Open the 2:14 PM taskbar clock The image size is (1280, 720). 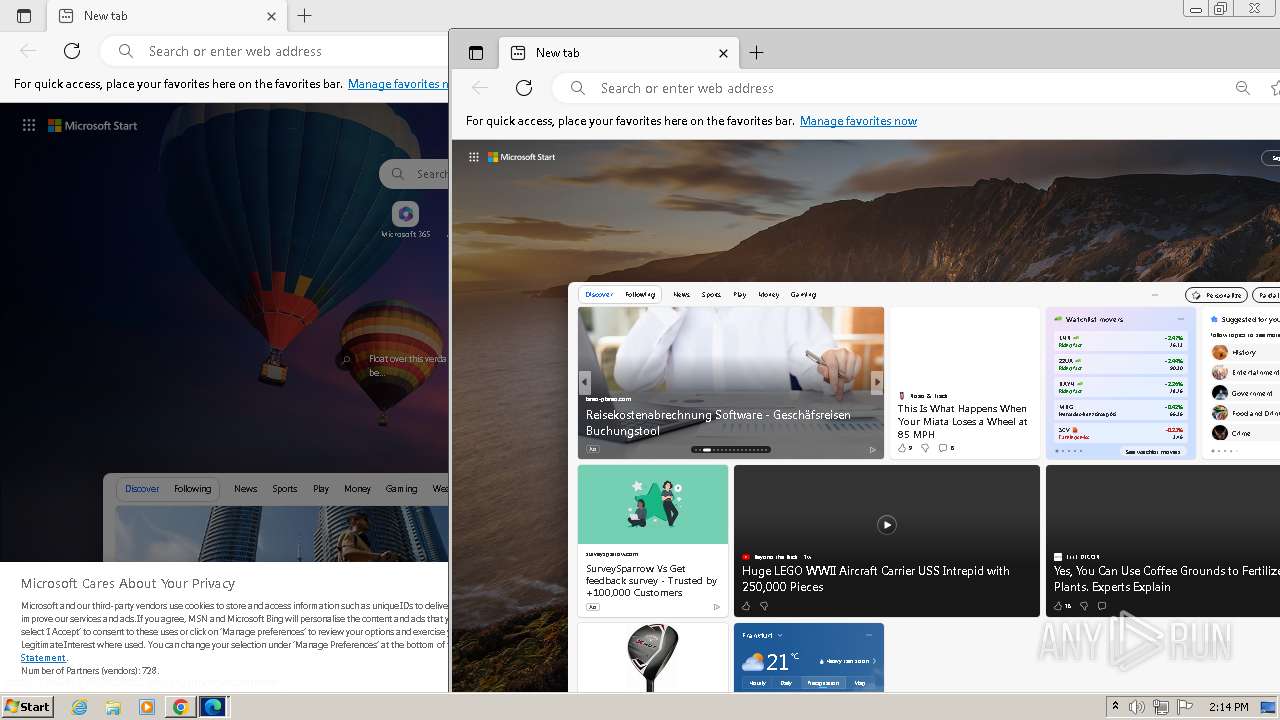[x=1228, y=707]
